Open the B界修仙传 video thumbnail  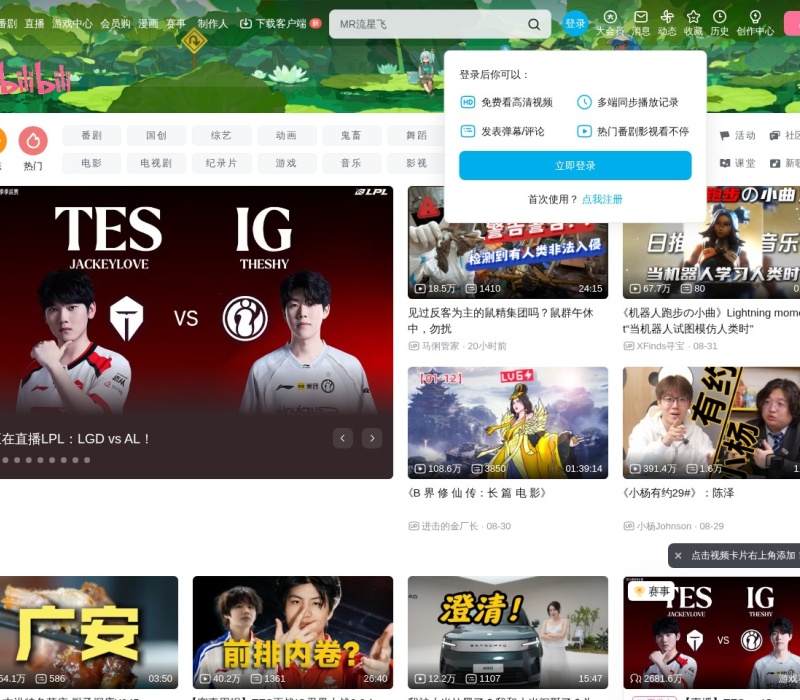tap(508, 422)
